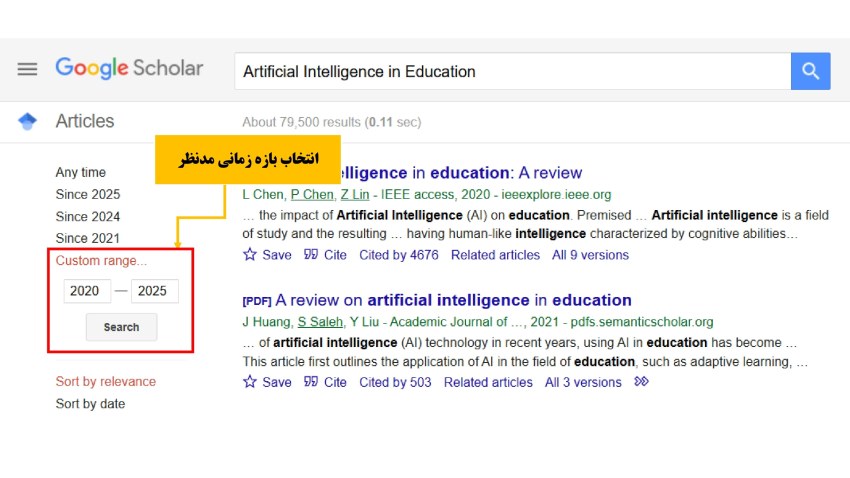Screen dimensions: 850x478
Task: Select the Since 2021 filter
Action: point(88,238)
